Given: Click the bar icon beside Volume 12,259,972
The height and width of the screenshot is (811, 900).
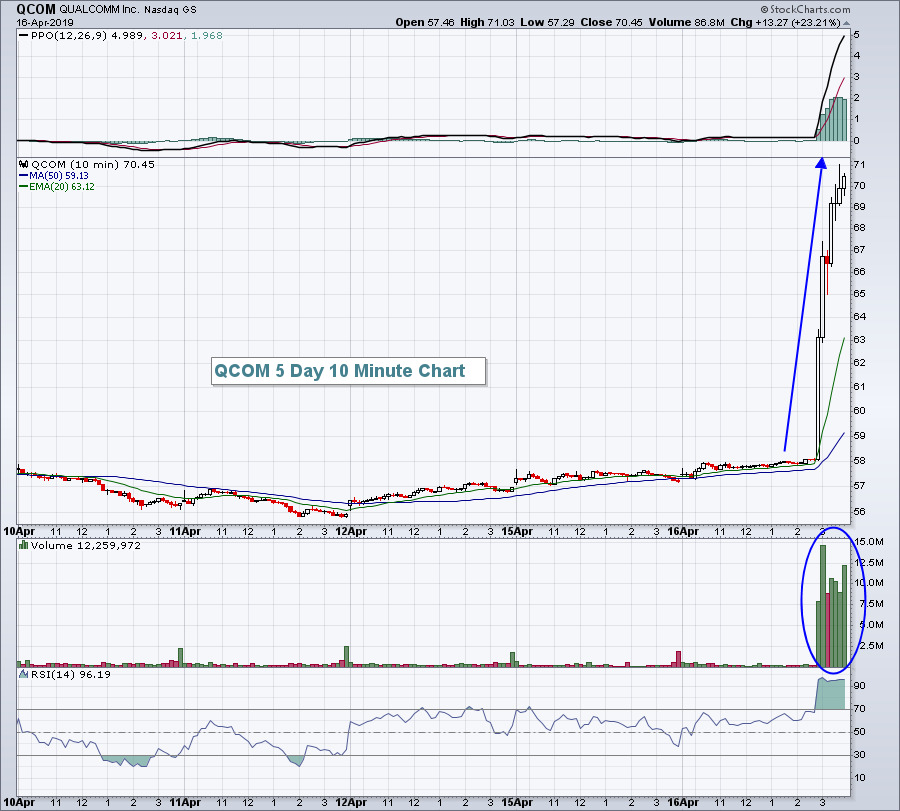Looking at the screenshot, I should (24, 545).
